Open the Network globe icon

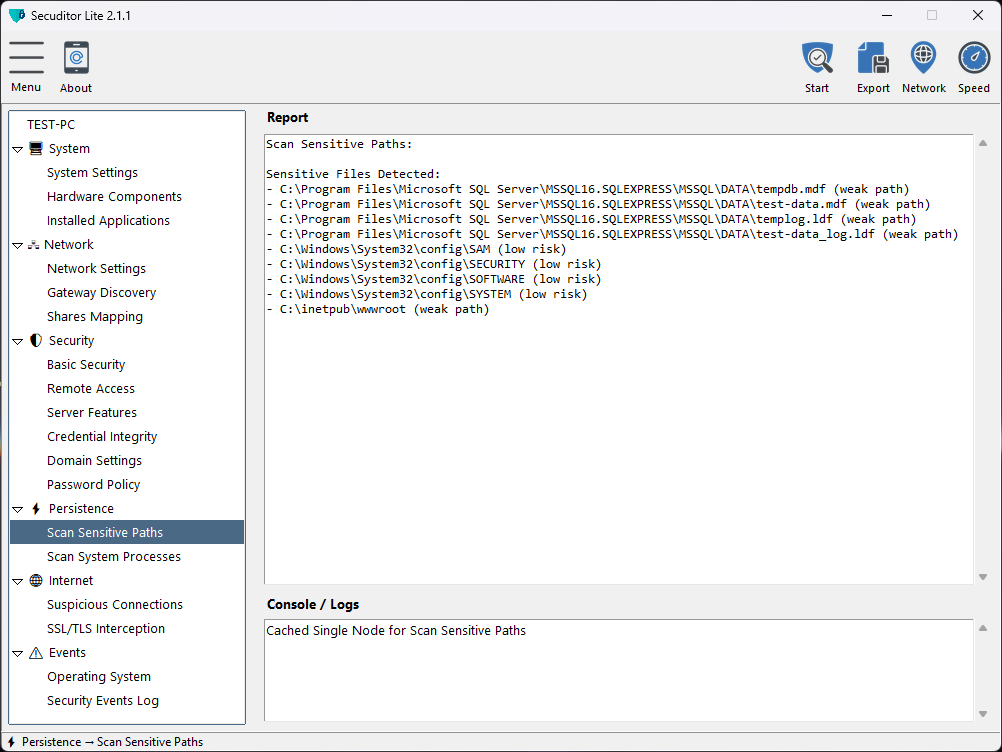tap(923, 58)
